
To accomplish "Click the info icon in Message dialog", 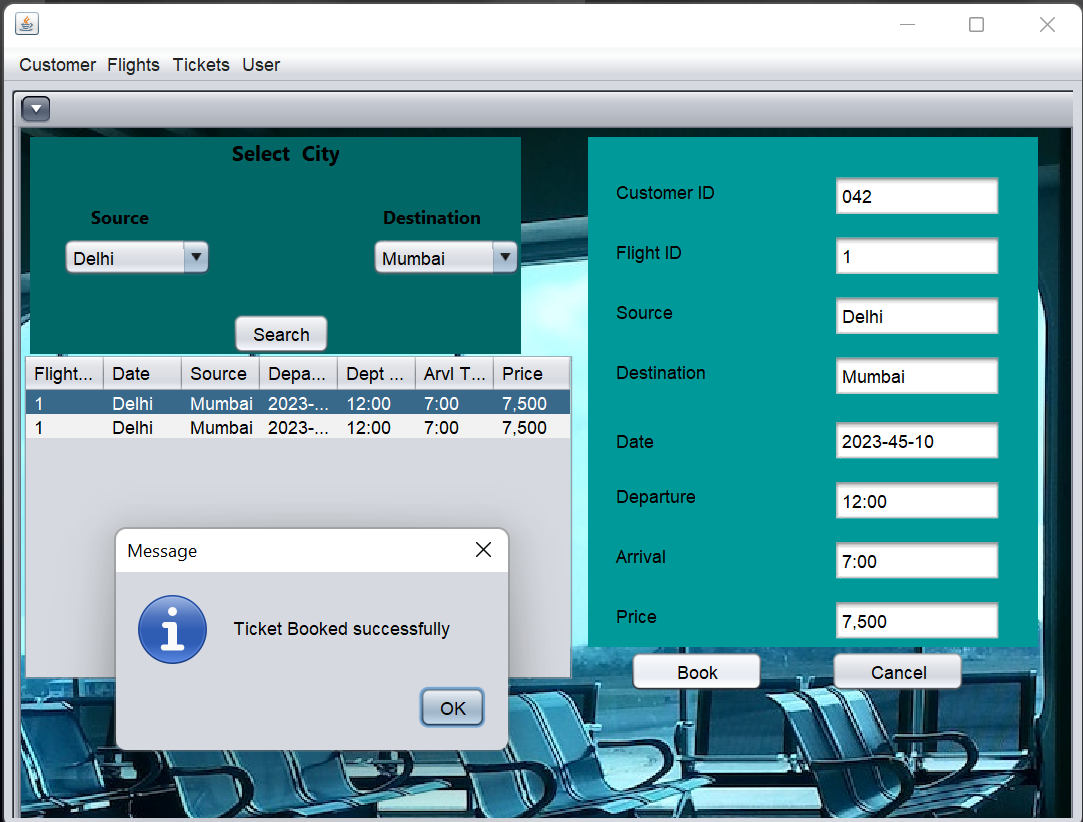I will click(x=172, y=629).
